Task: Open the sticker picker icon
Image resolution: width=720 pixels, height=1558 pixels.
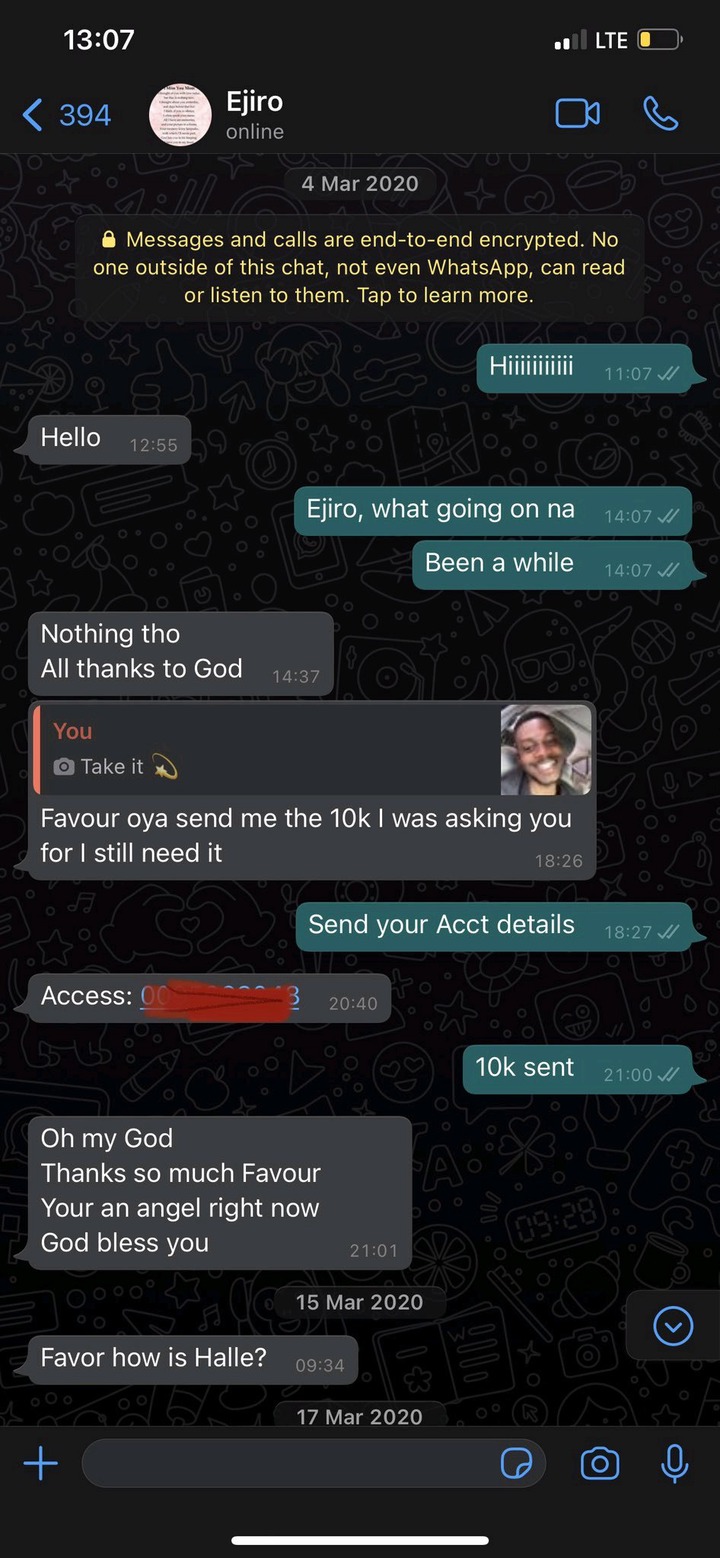Action: pos(516,1465)
